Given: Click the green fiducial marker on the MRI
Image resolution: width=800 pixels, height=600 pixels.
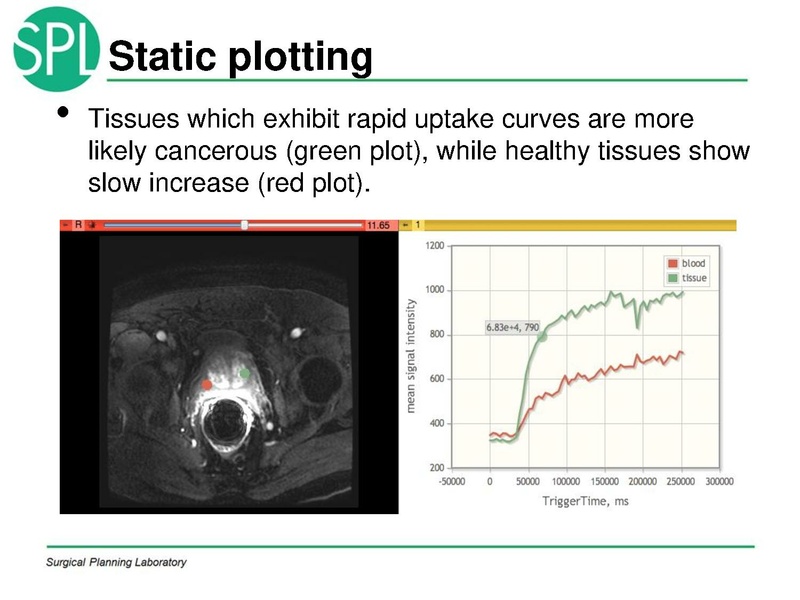Looking at the screenshot, I should click(x=245, y=374).
